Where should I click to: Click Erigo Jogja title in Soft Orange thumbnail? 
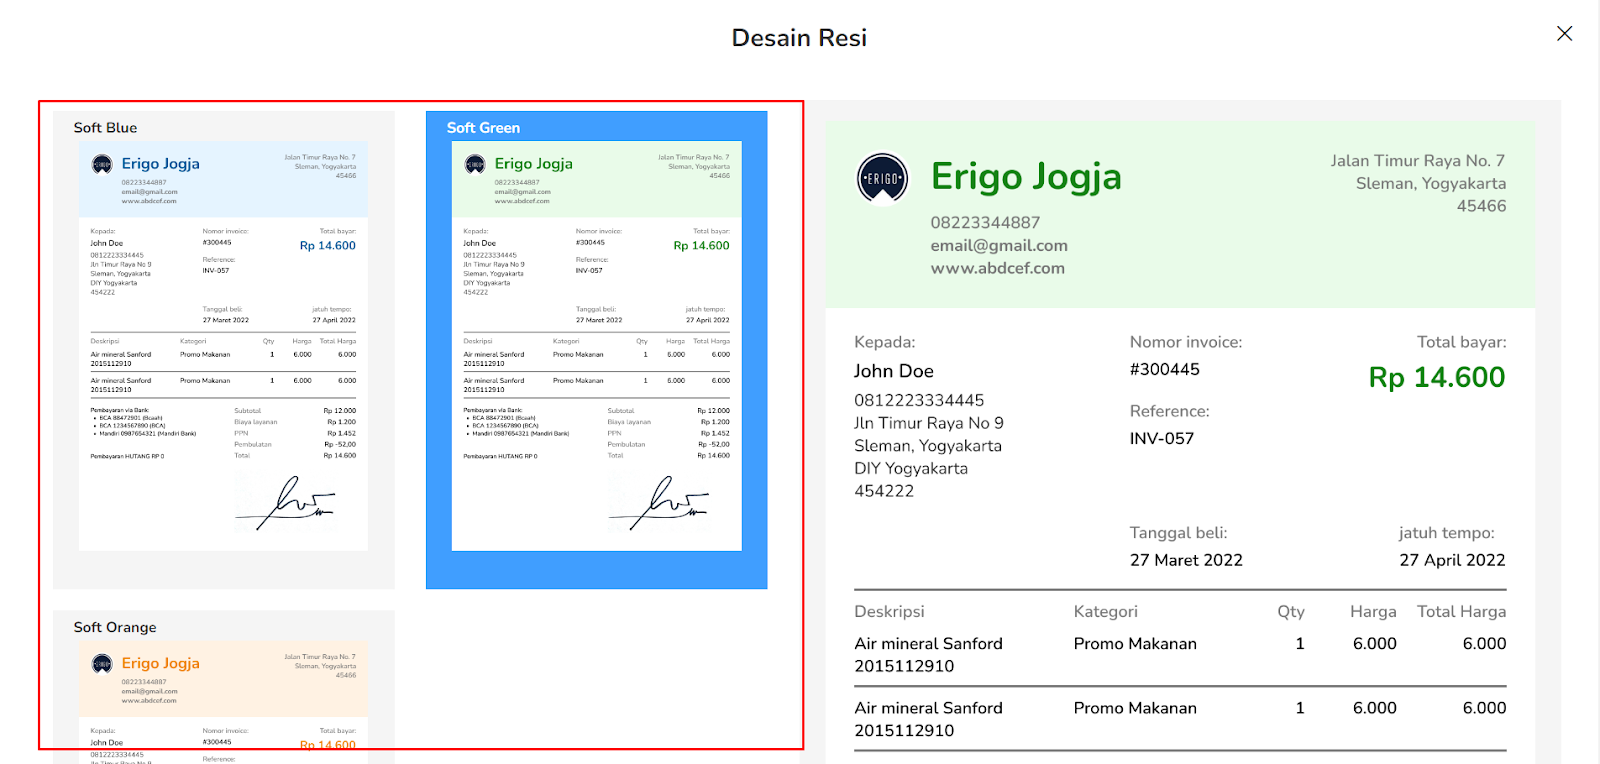(x=161, y=664)
